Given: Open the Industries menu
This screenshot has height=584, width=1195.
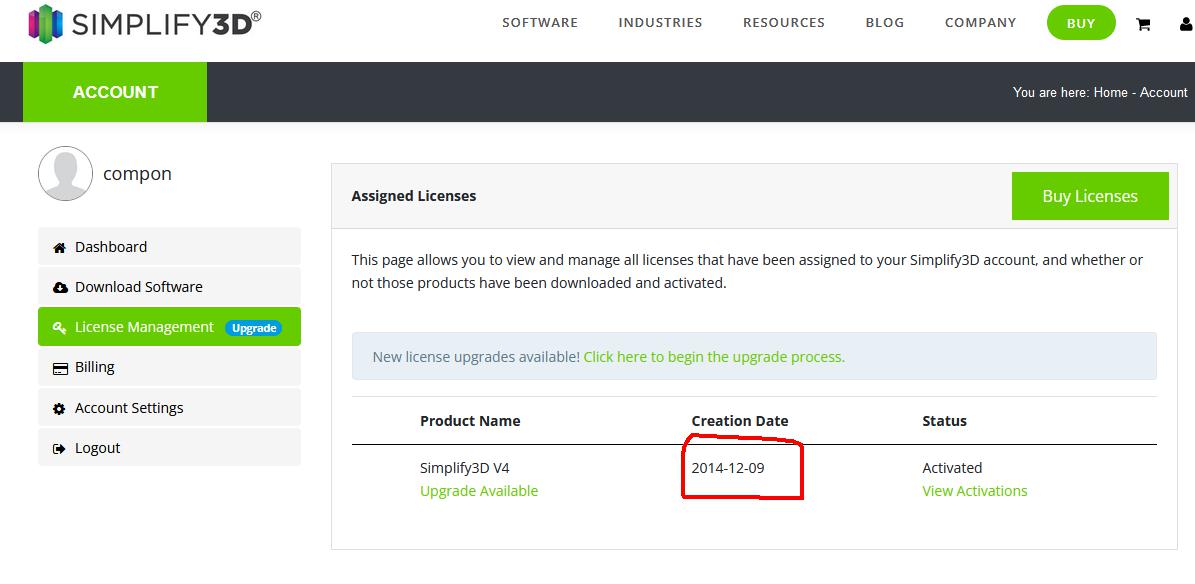Looking at the screenshot, I should tap(660, 23).
